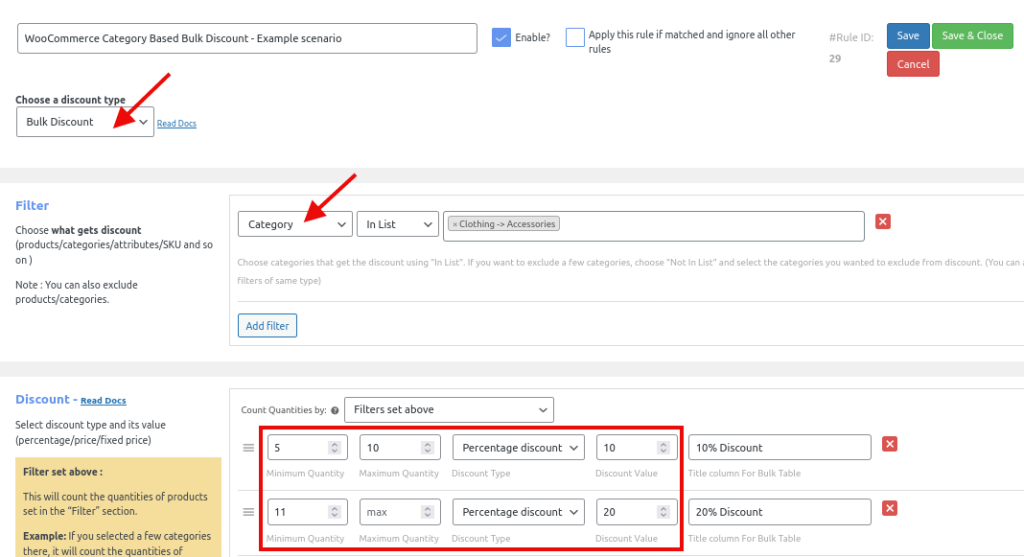The width and height of the screenshot is (1024, 557).
Task: Grab the drag handle of the 11-max quantity row
Action: pyautogui.click(x=248, y=512)
